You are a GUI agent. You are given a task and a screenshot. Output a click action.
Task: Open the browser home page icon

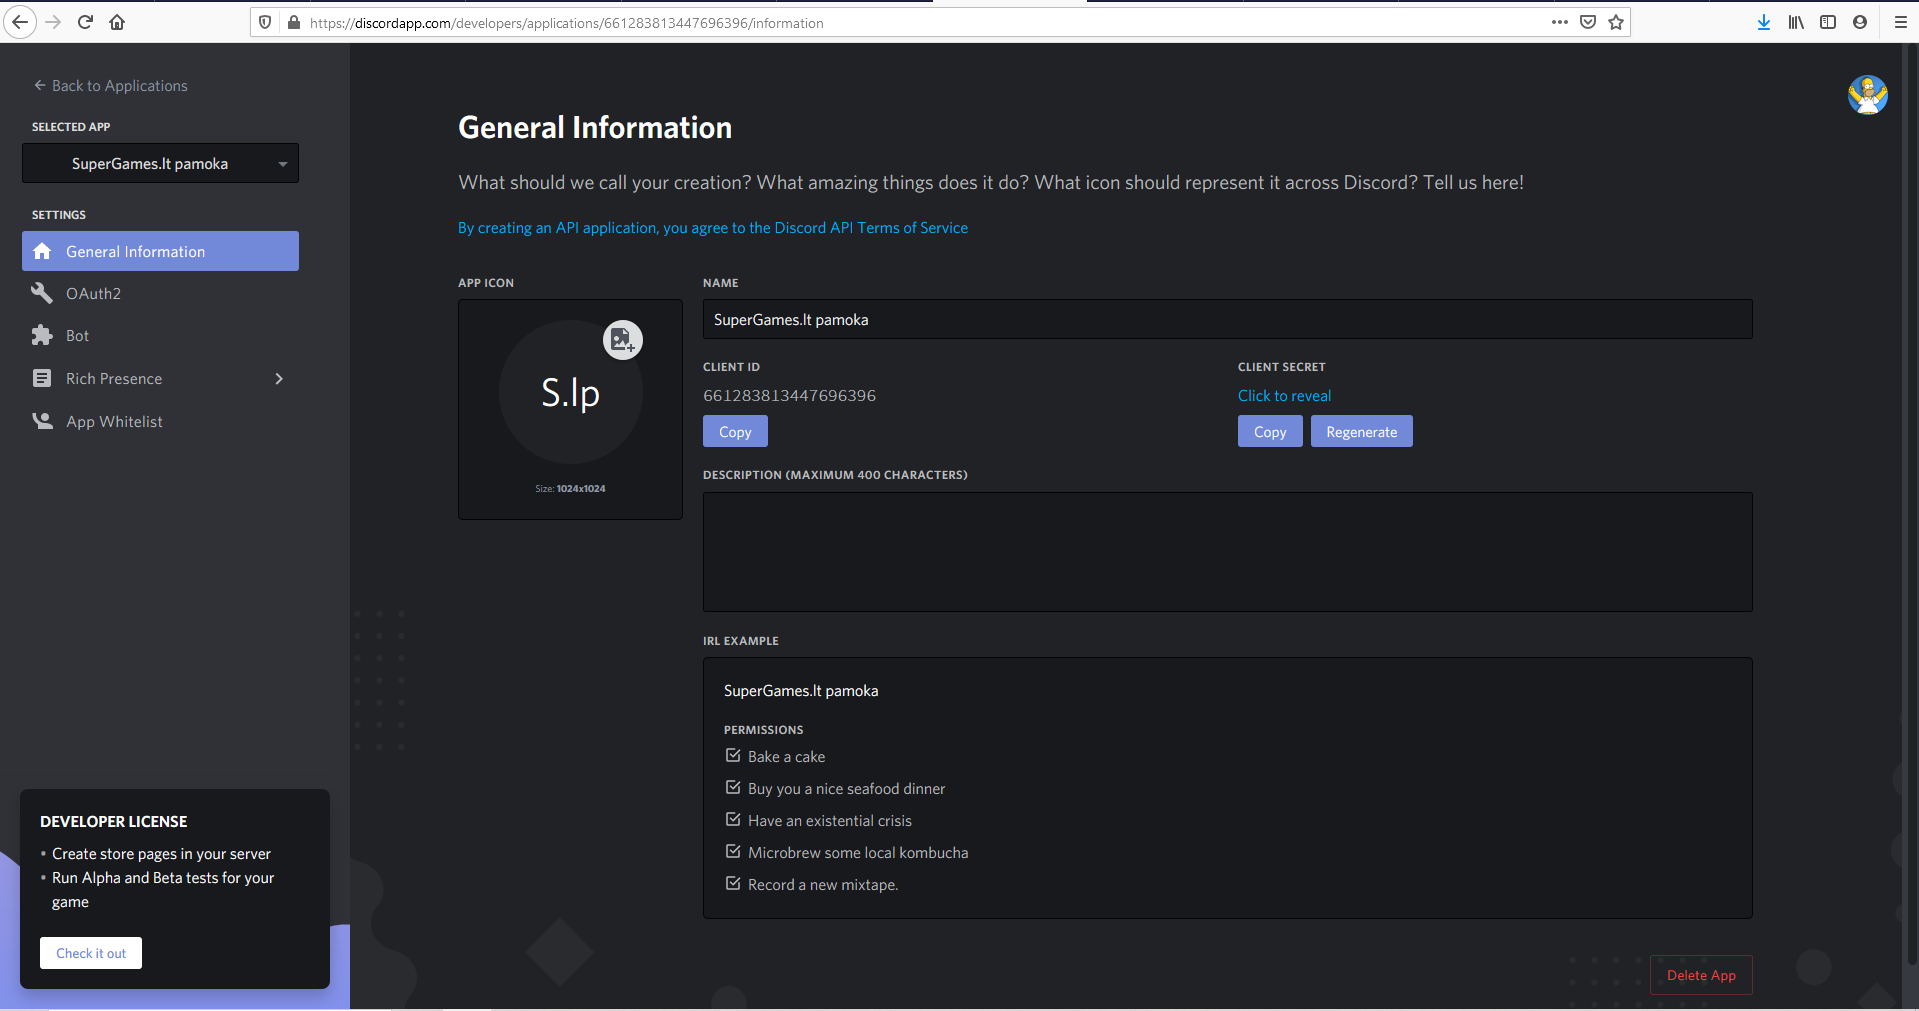click(117, 22)
